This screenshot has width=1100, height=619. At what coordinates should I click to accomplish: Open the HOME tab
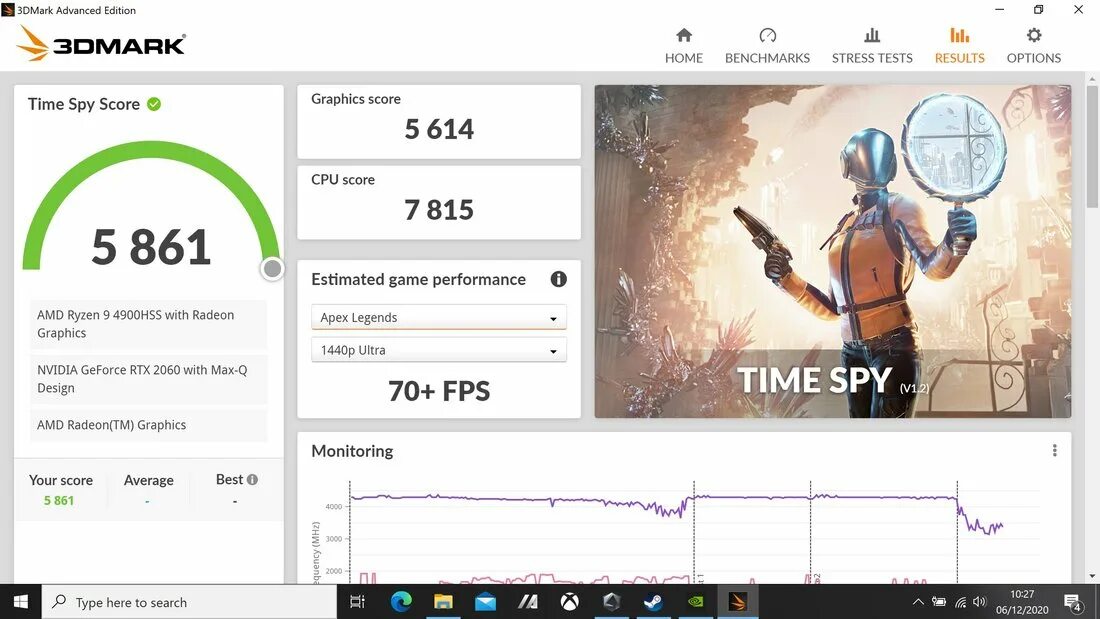coord(683,46)
